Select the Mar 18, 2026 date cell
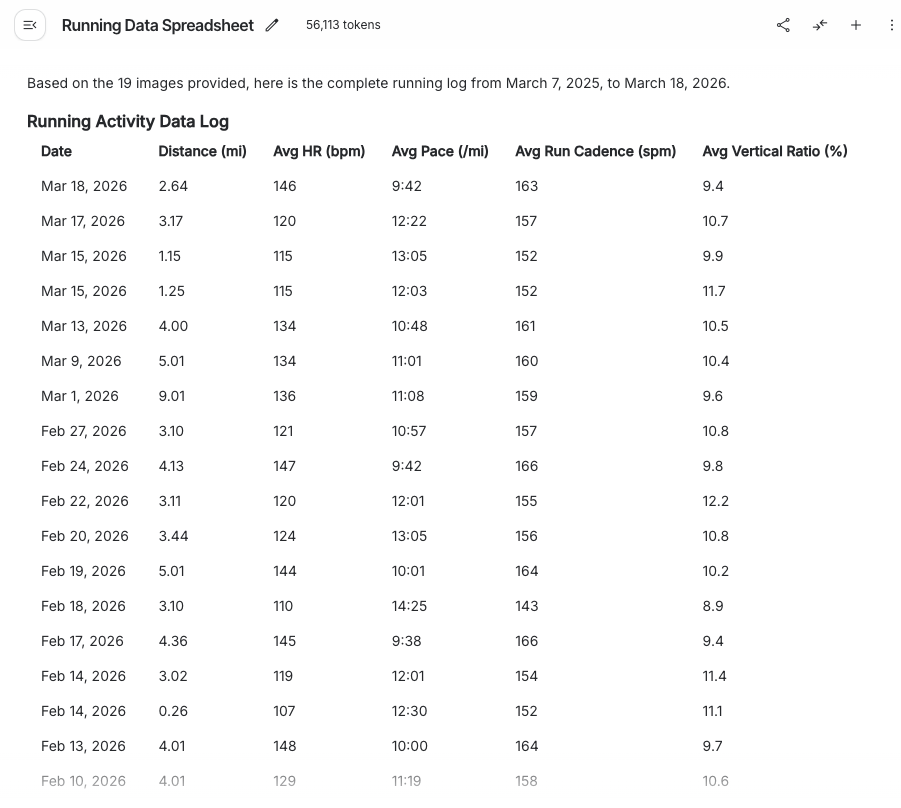This screenshot has width=901, height=808. point(84,186)
